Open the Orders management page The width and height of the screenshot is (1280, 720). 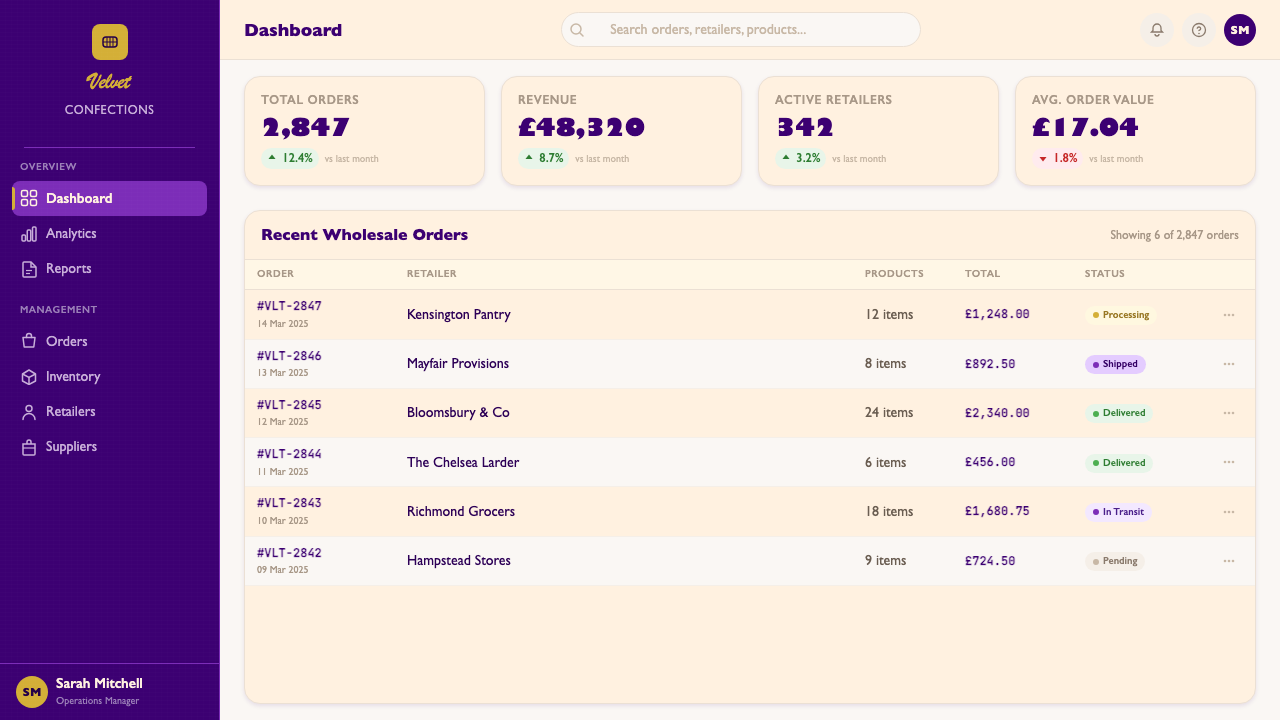tap(109, 341)
